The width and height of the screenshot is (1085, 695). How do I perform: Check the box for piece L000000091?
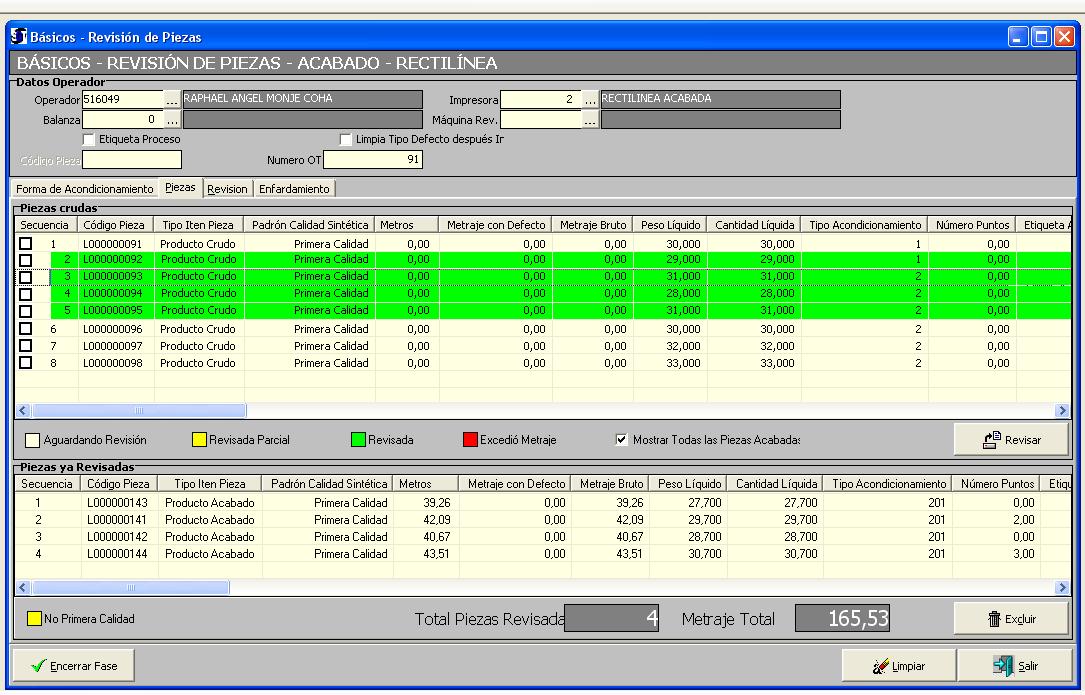(x=25, y=244)
